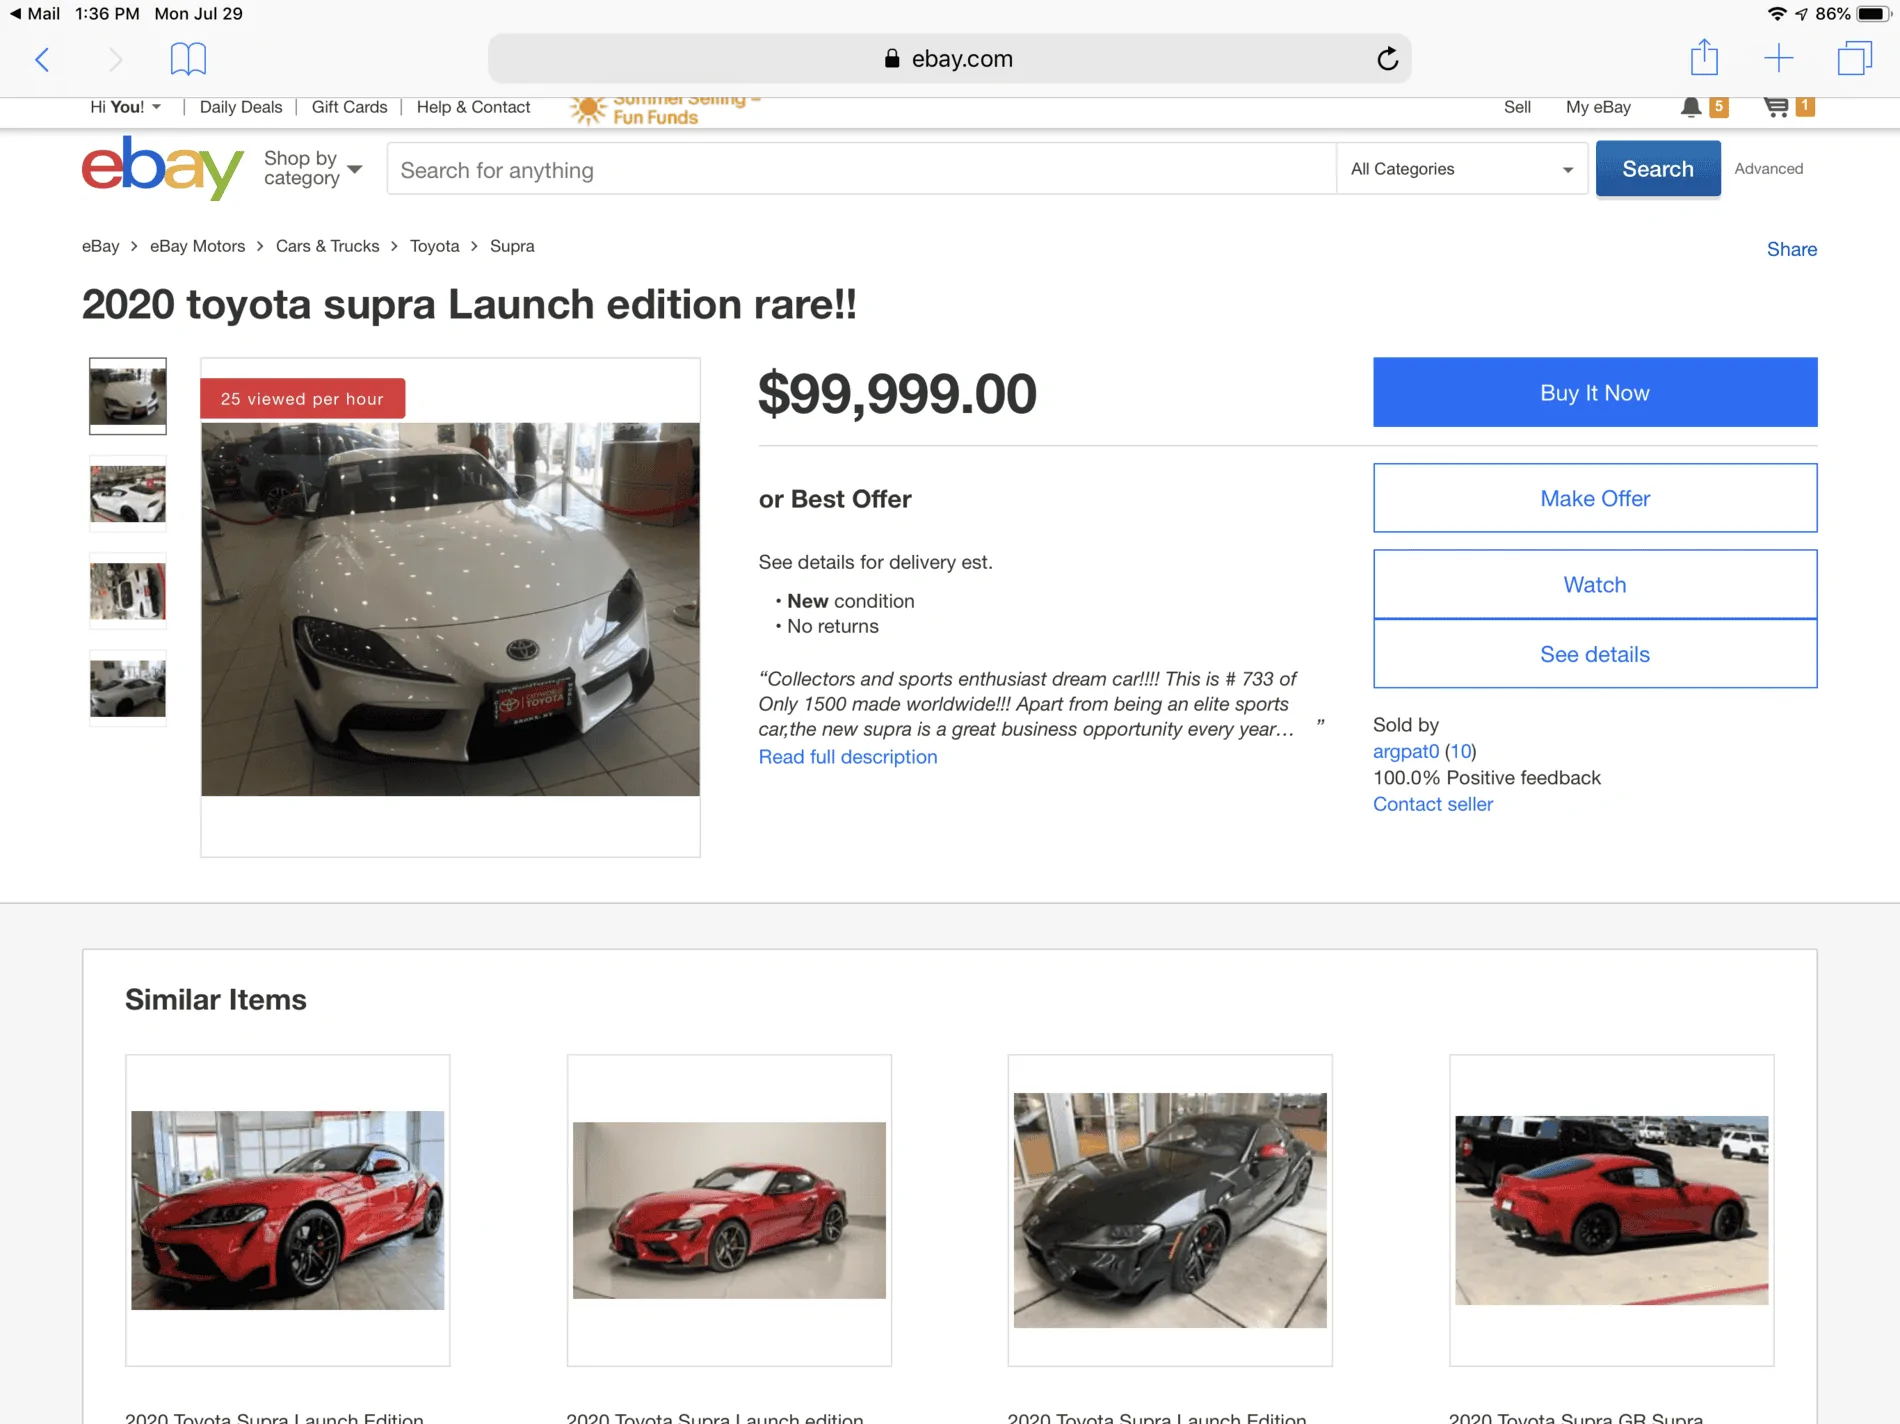Viewport: 1900px width, 1424px height.
Task: Click the $99,999.00 price text
Action: [897, 393]
